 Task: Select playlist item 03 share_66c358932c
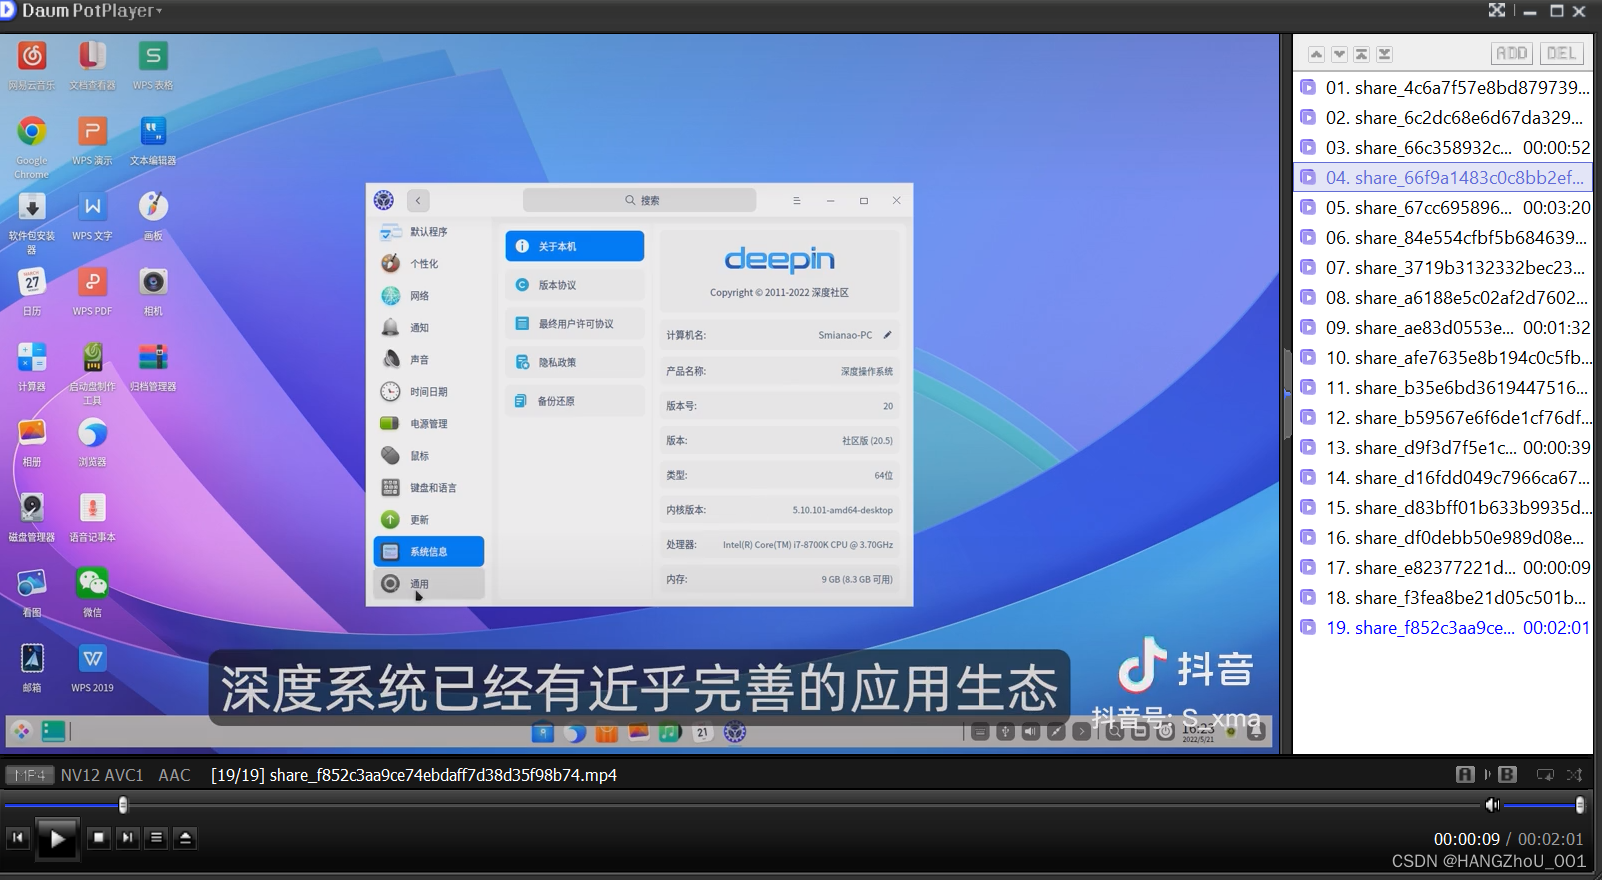click(1443, 147)
